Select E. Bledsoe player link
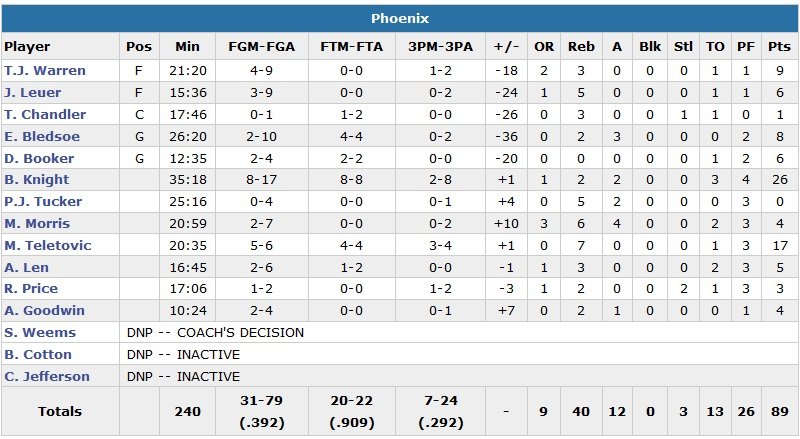Viewport: 800px width, 439px height. tap(42, 137)
